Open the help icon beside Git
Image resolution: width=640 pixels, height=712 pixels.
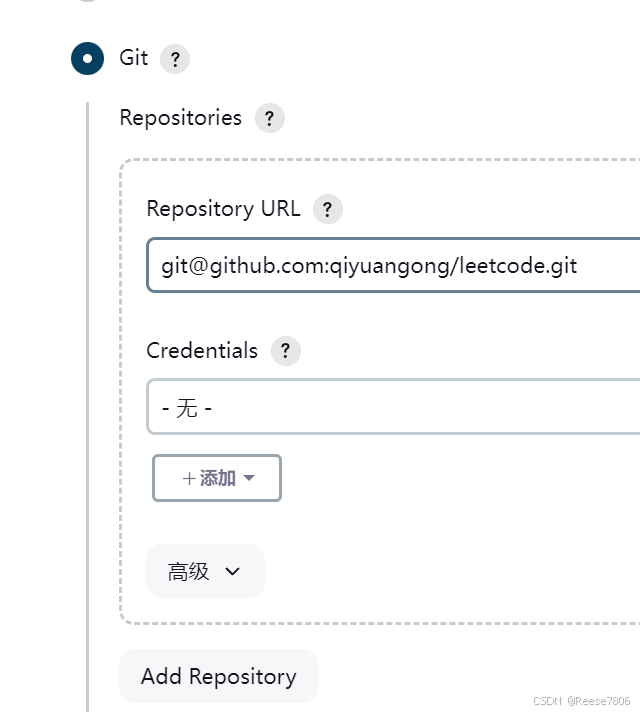coord(175,59)
